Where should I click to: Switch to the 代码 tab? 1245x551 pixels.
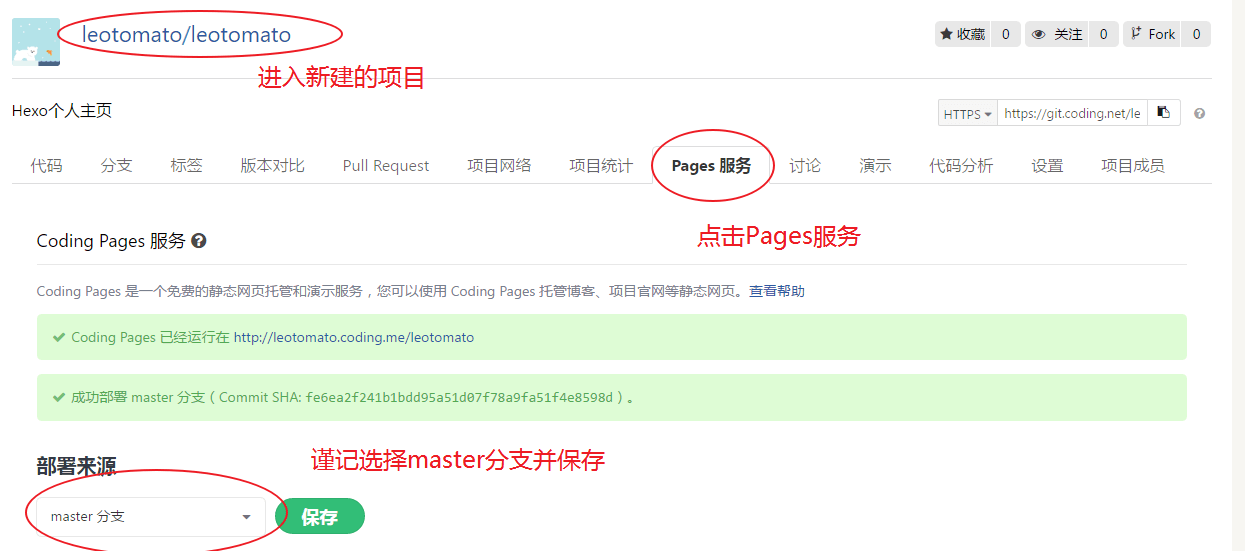[46, 166]
